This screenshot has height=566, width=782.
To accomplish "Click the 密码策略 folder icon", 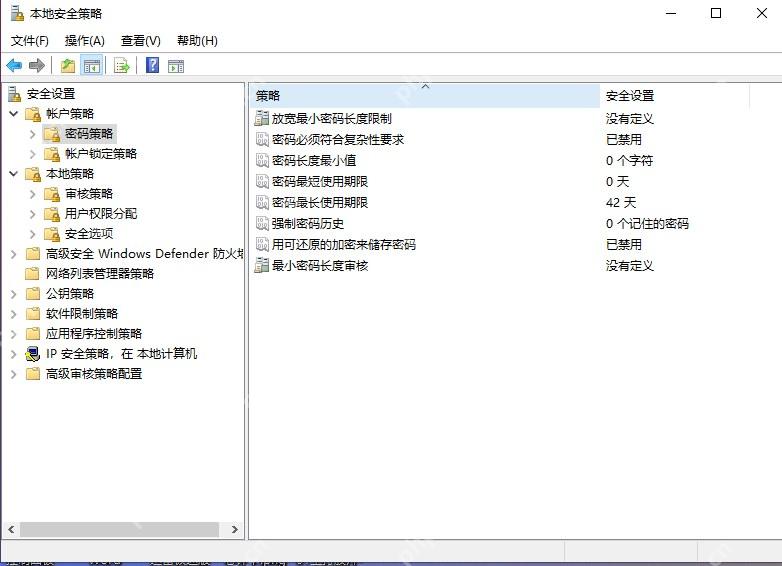I will 52,134.
